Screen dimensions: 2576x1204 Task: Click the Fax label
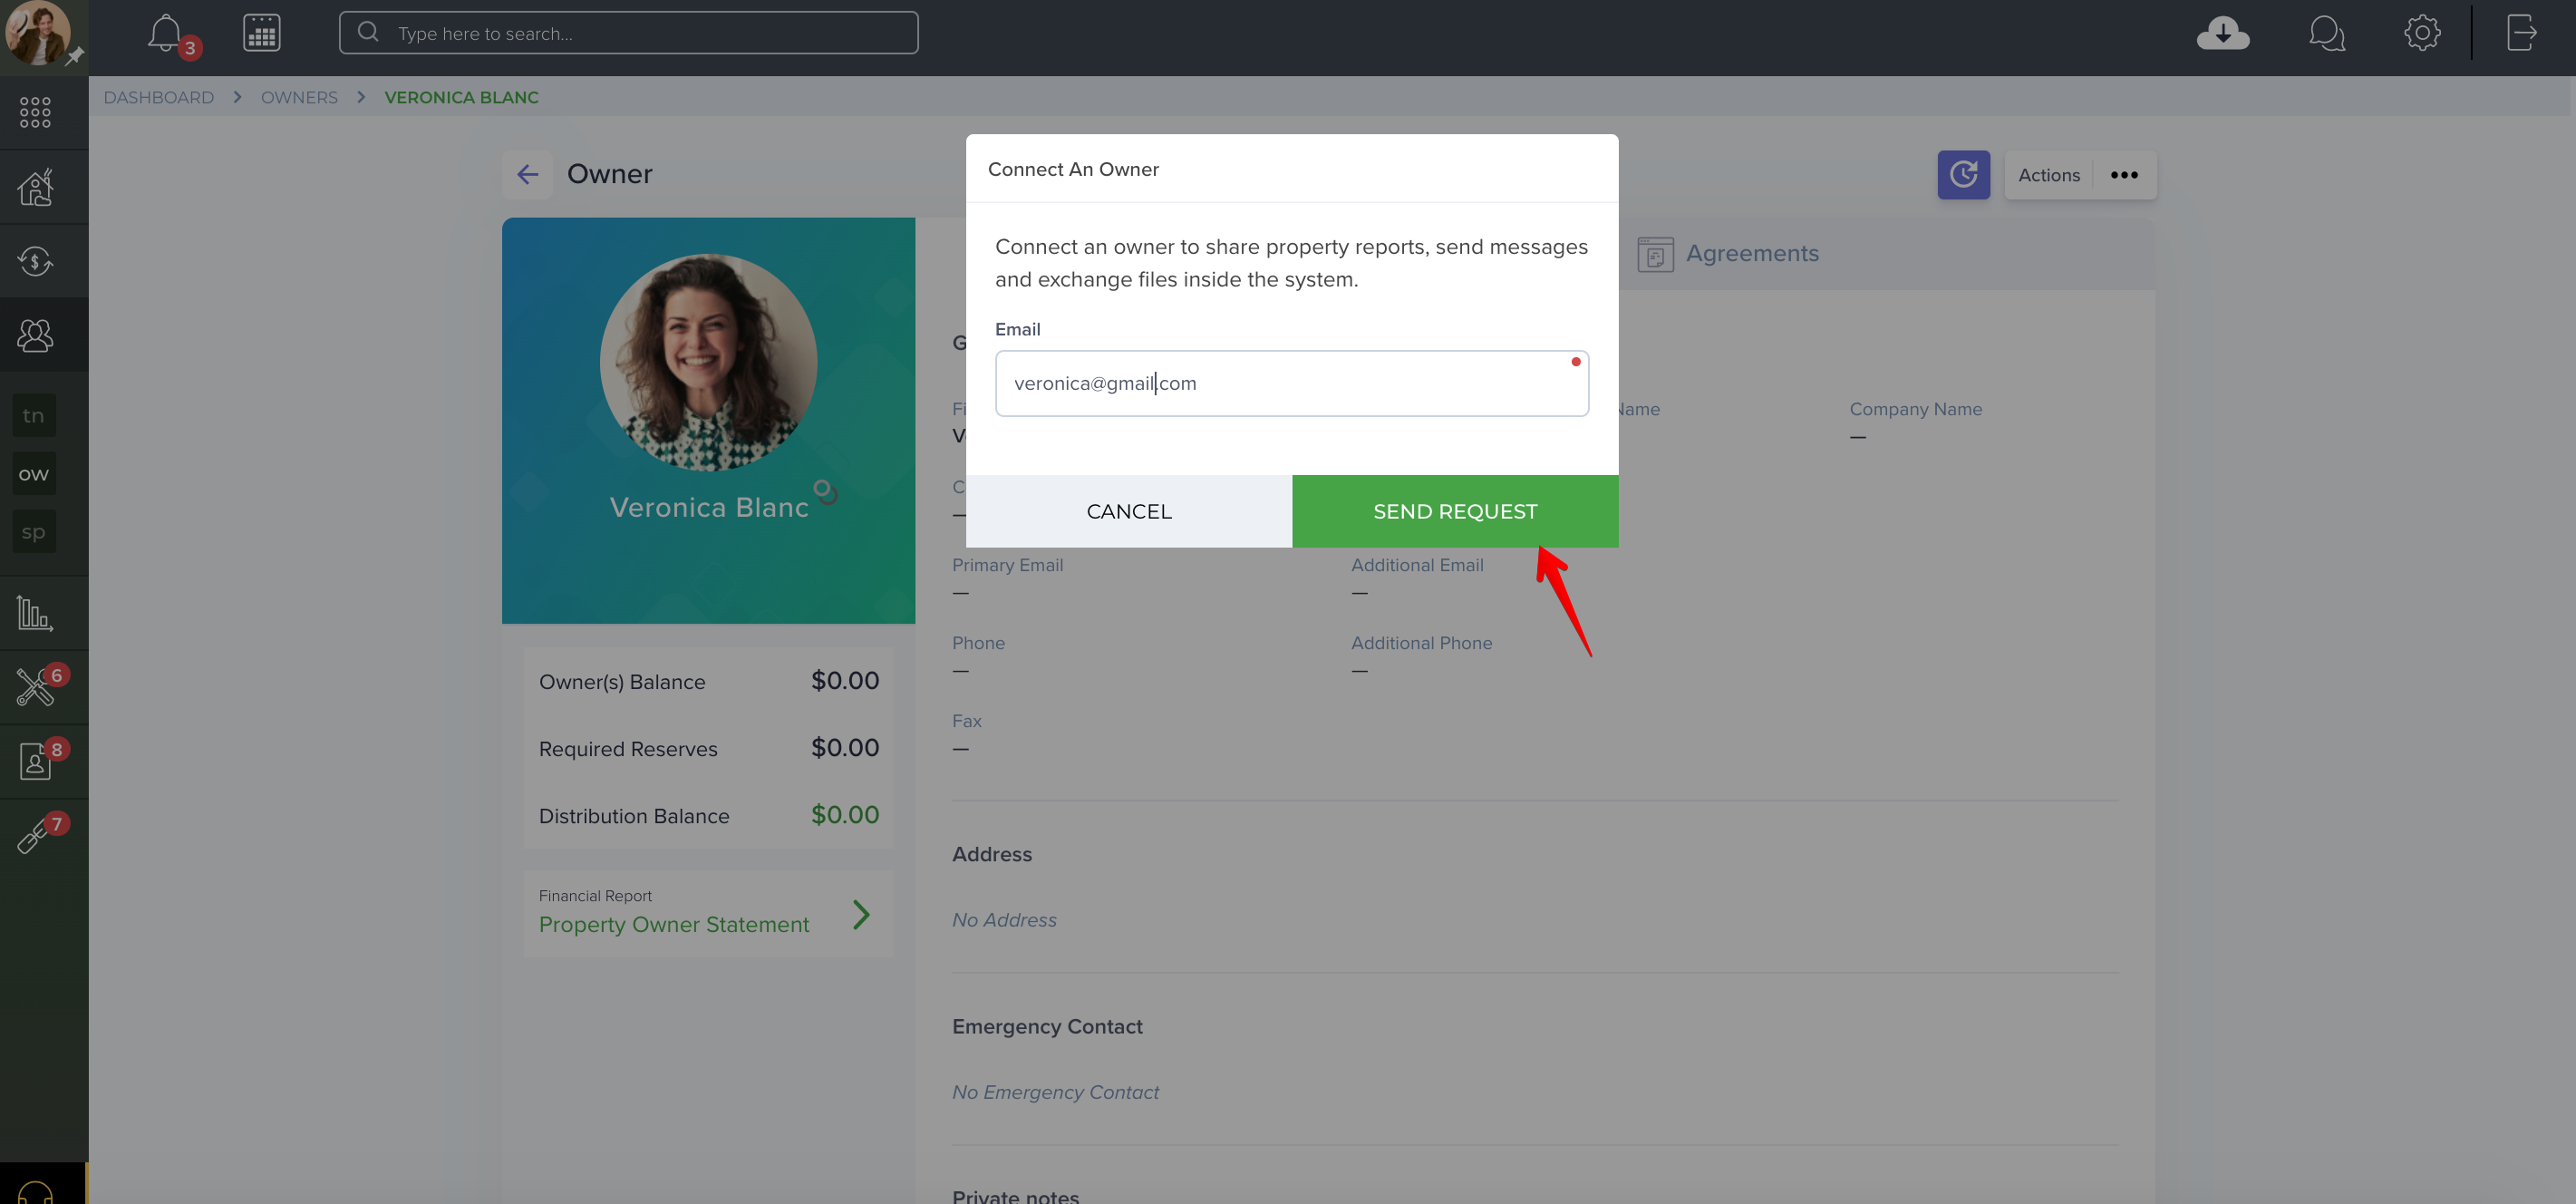(x=966, y=721)
